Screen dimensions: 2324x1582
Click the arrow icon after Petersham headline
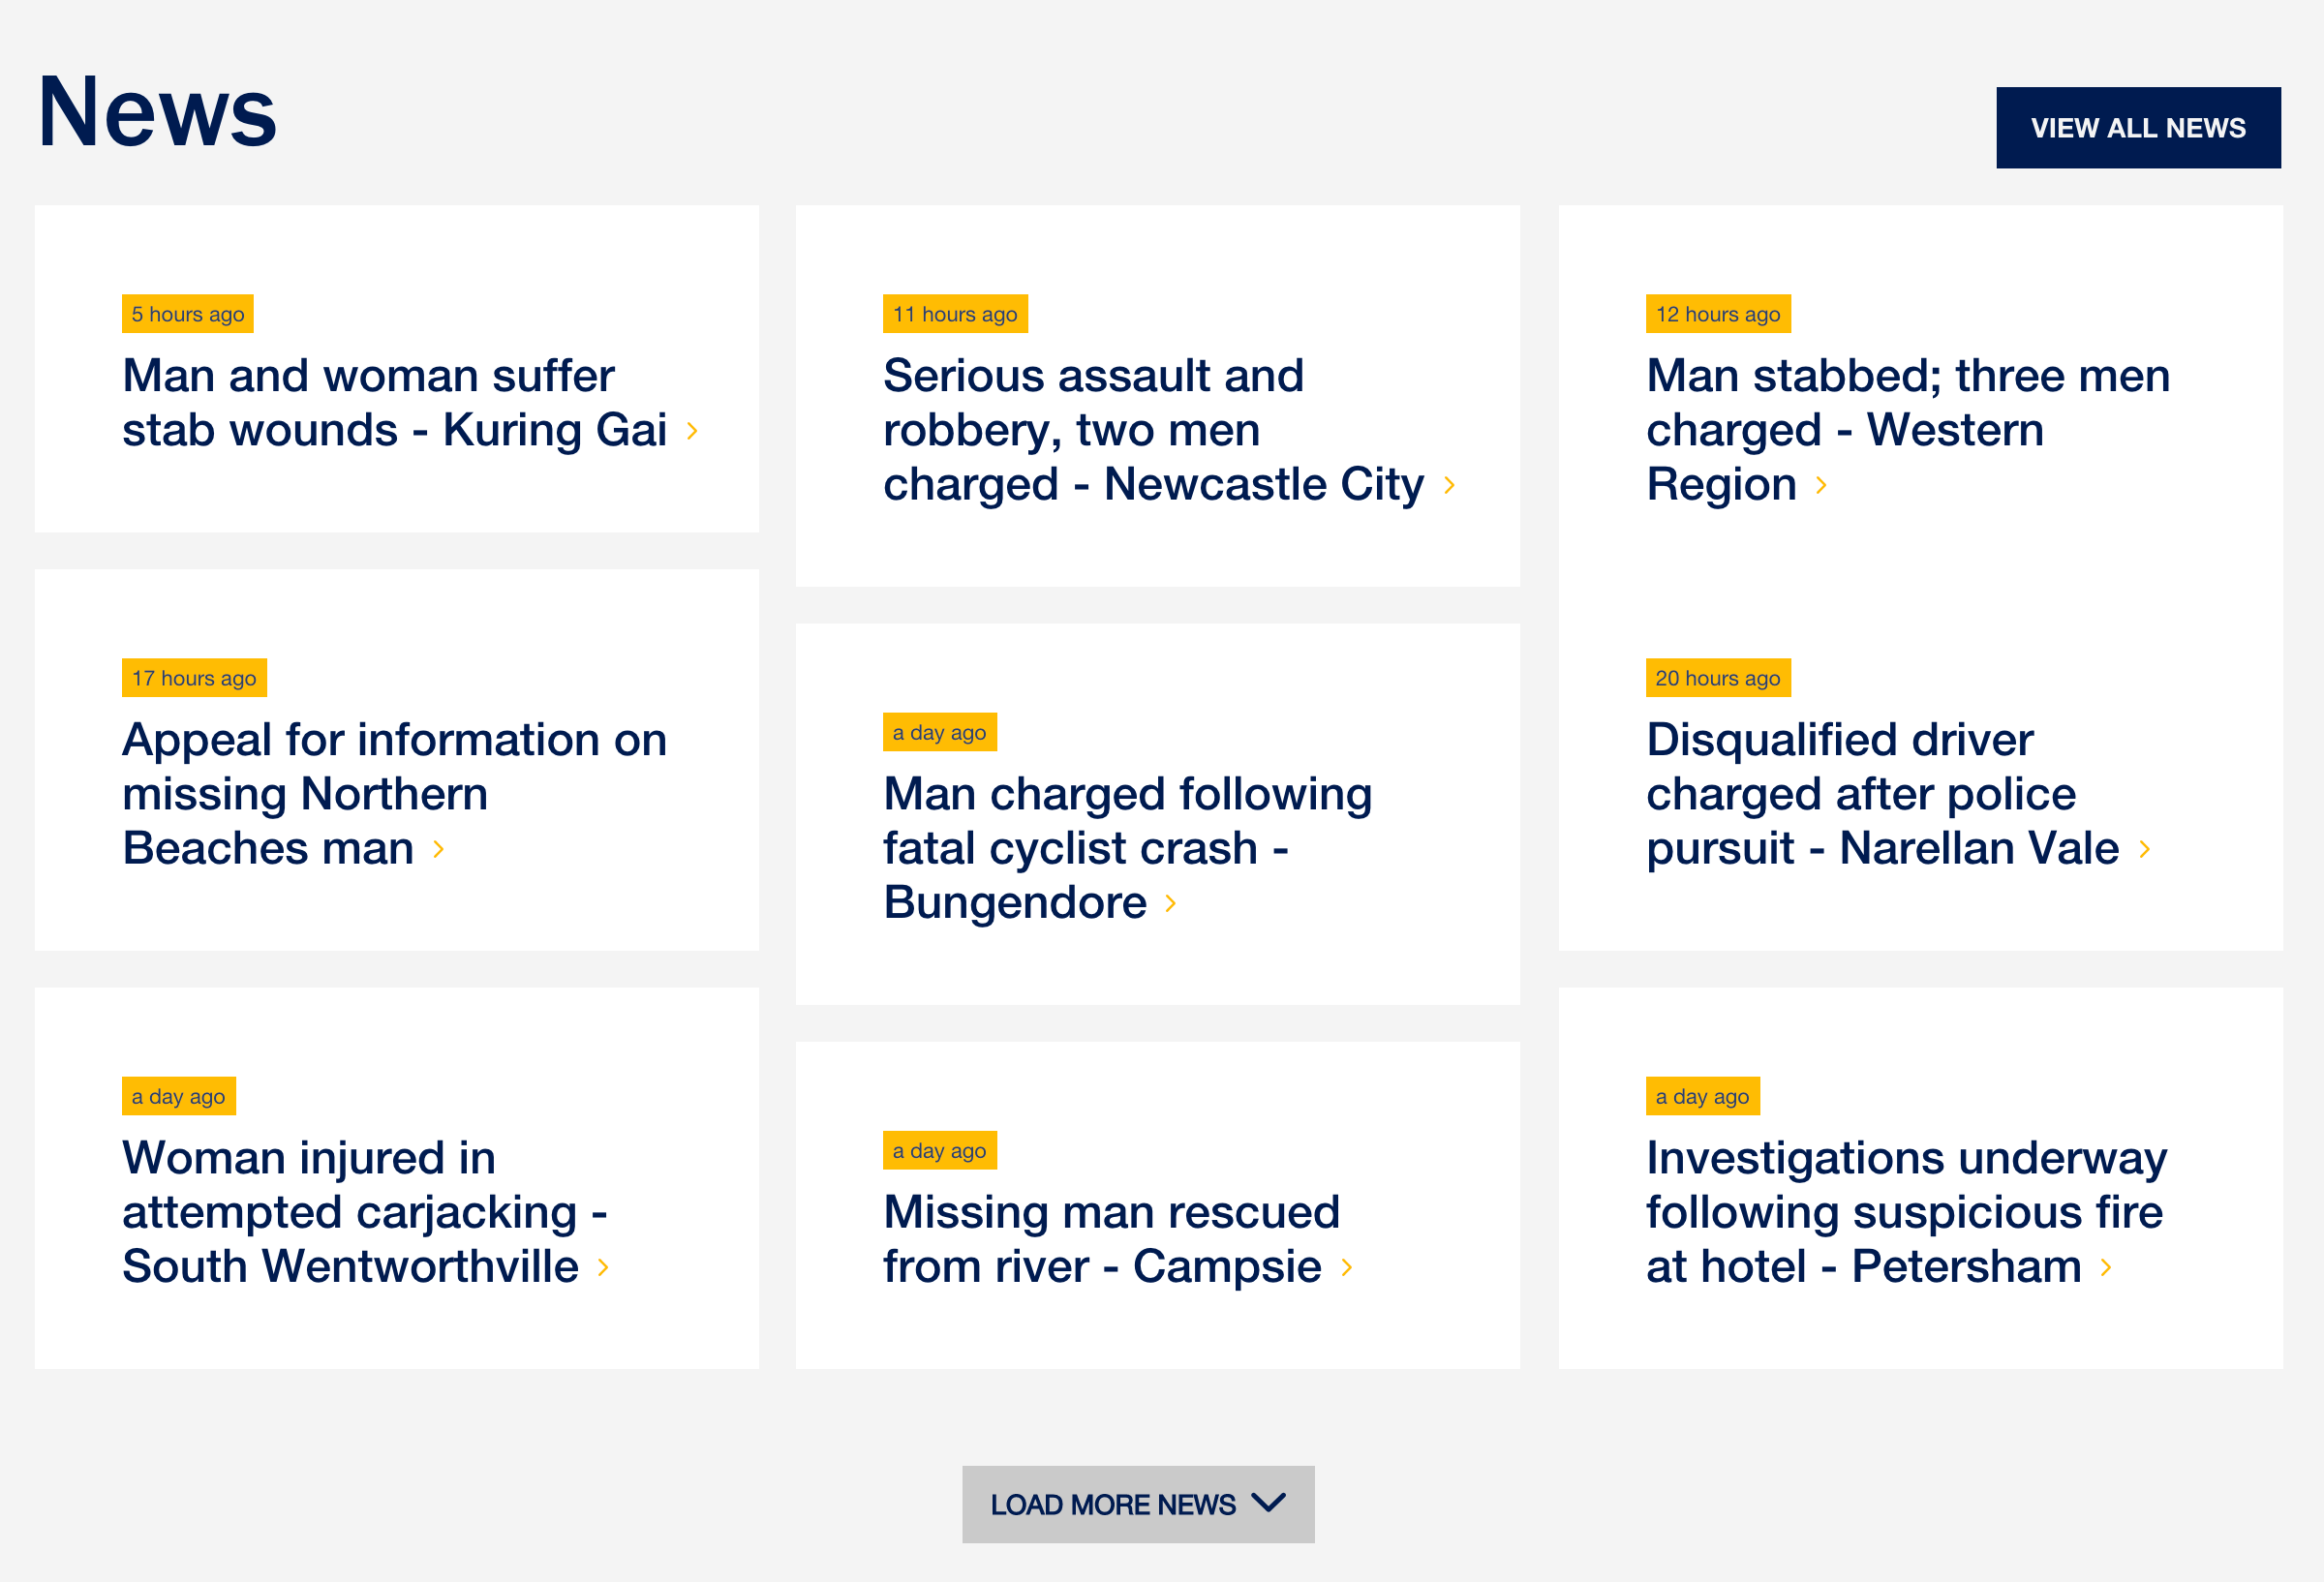(2106, 1268)
